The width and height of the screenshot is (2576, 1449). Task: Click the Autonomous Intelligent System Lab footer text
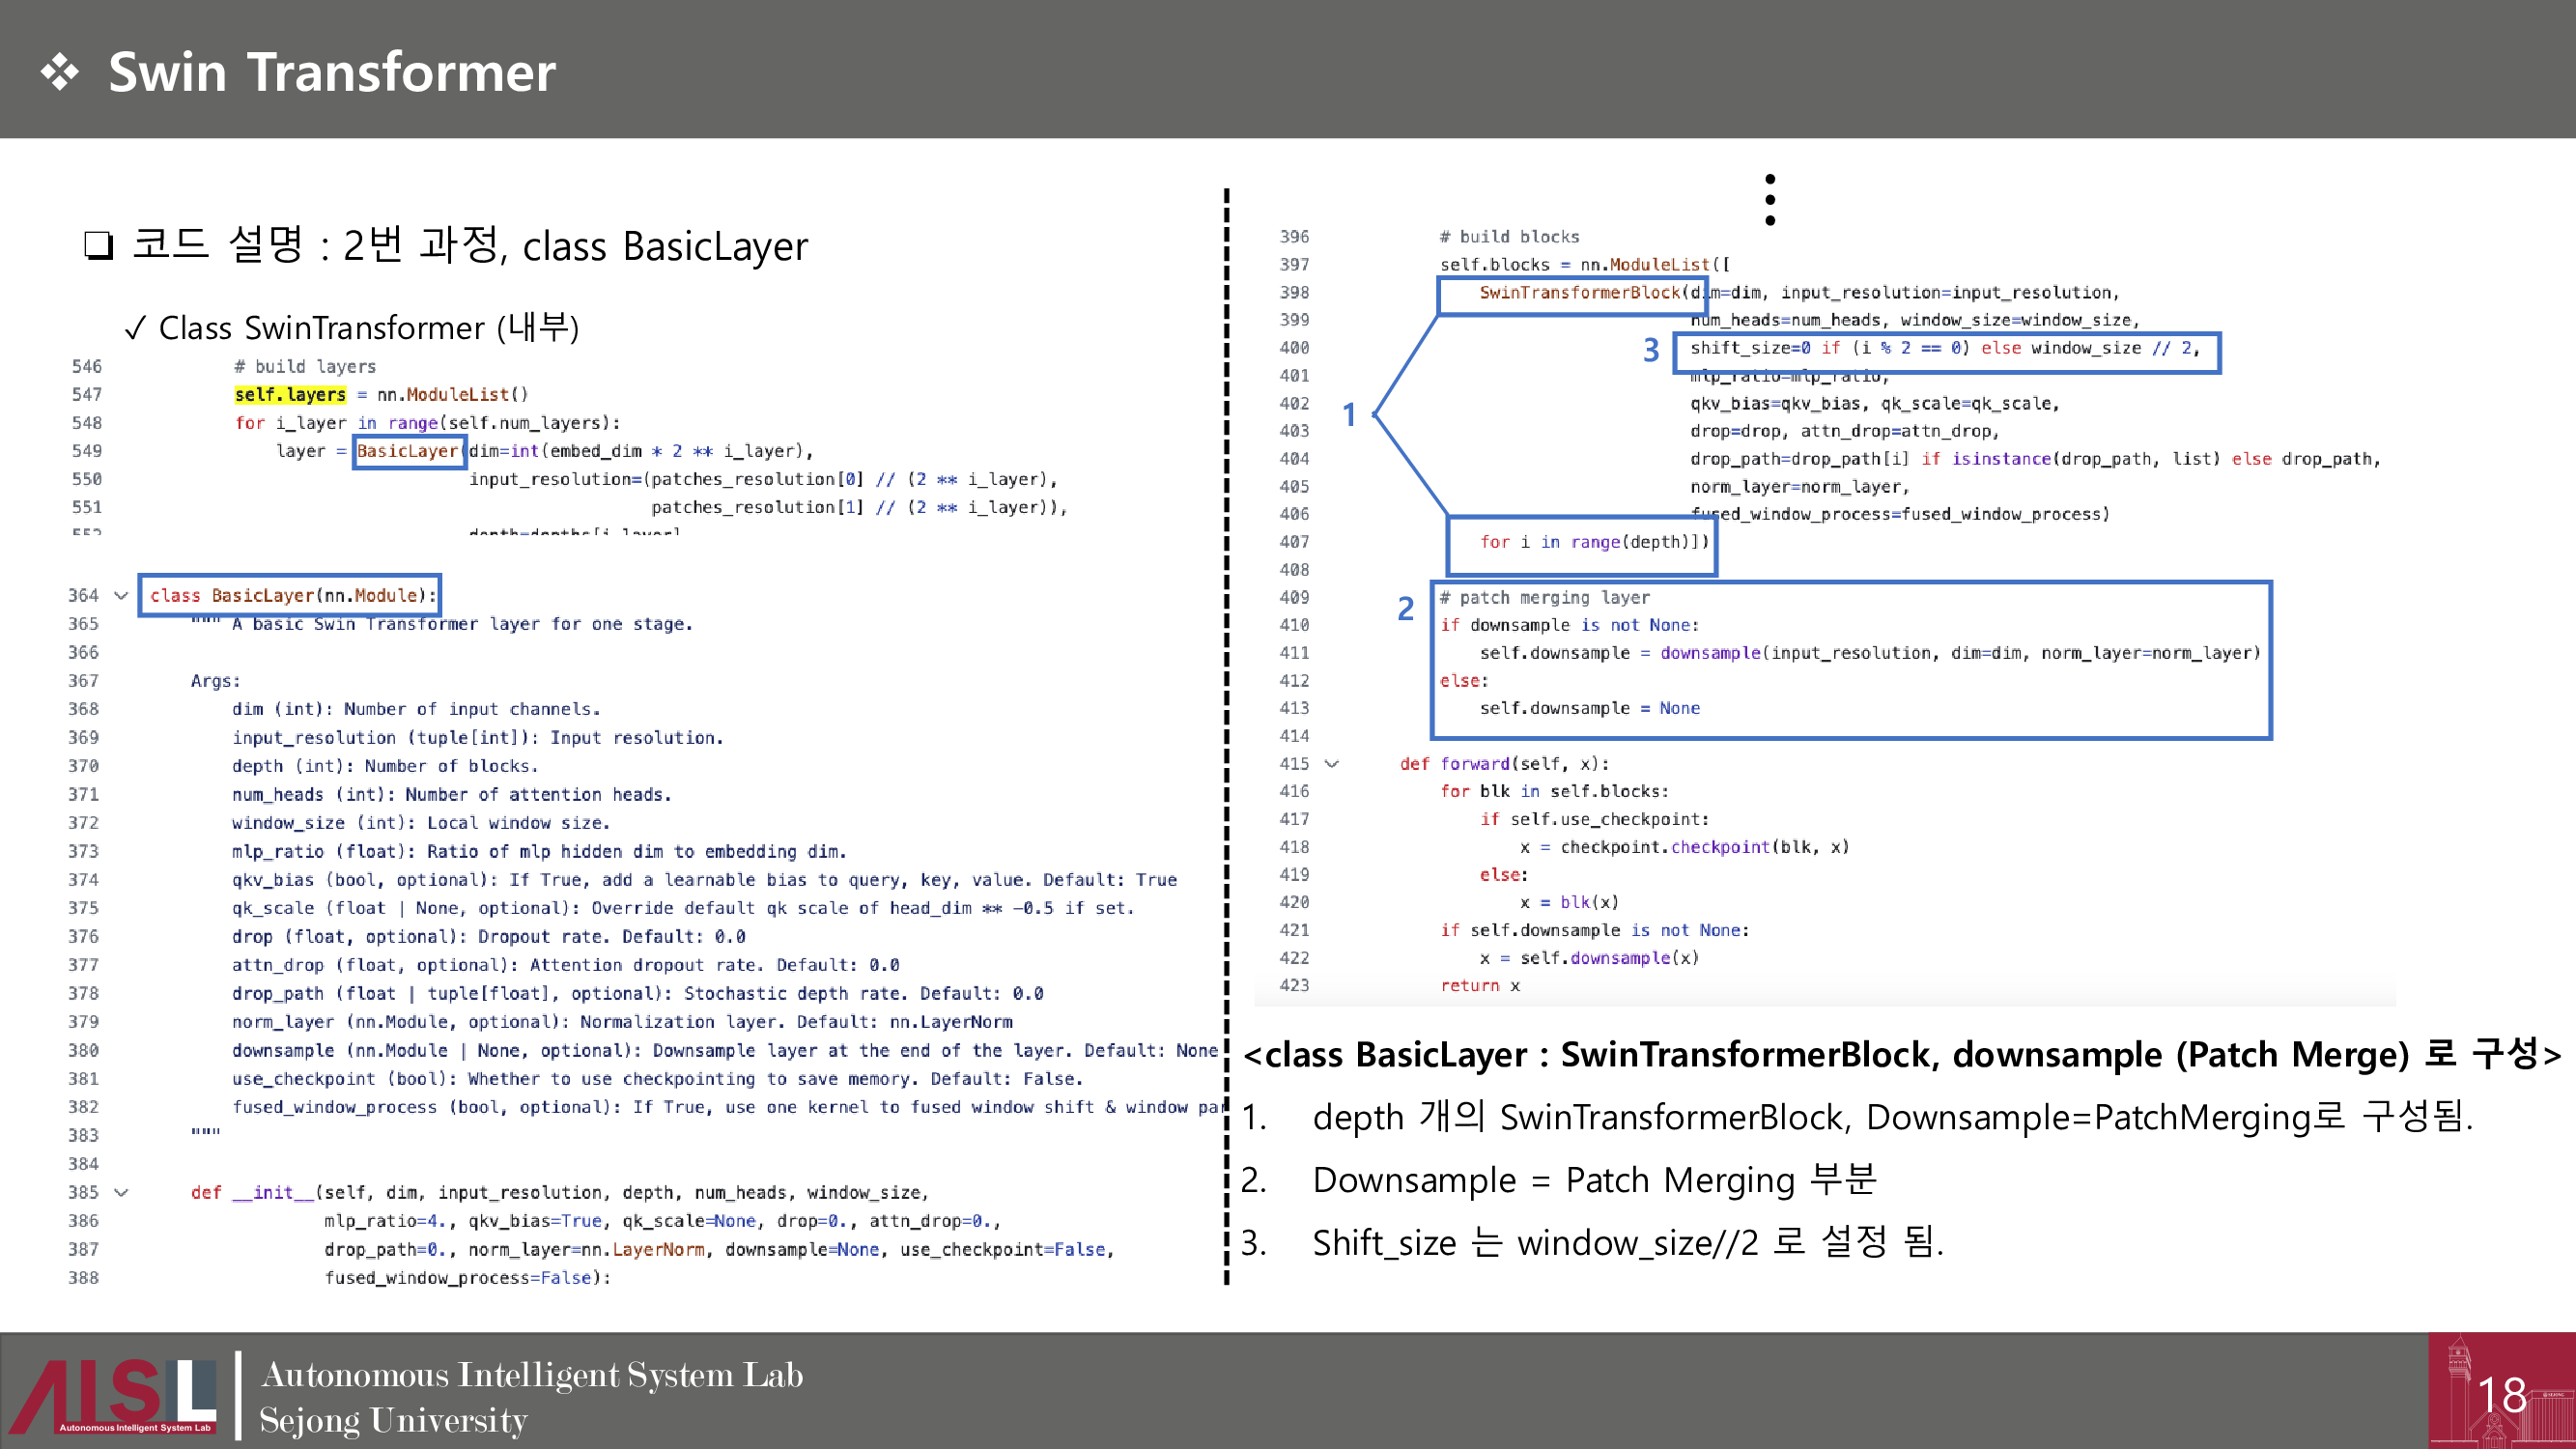[x=531, y=1375]
